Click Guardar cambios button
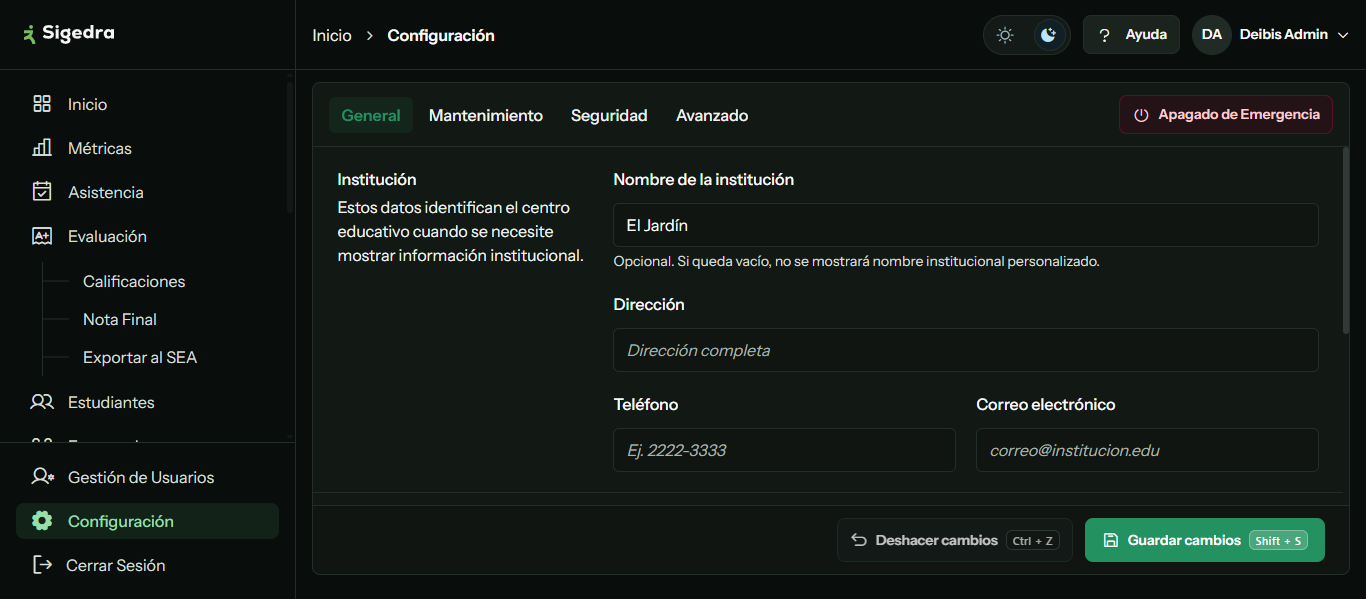Viewport: 1366px width, 599px height. [1205, 540]
